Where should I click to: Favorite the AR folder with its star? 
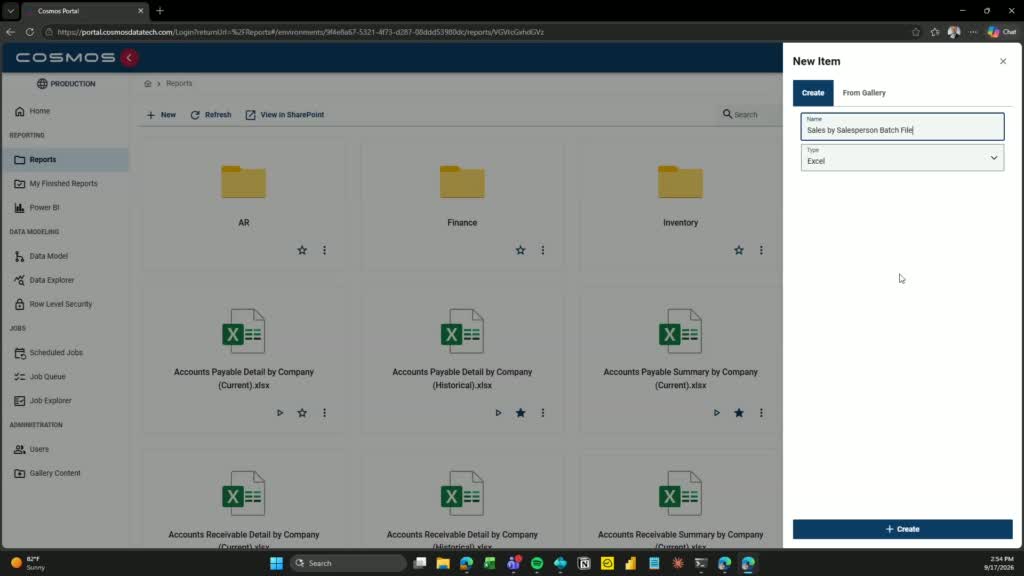pyautogui.click(x=302, y=250)
